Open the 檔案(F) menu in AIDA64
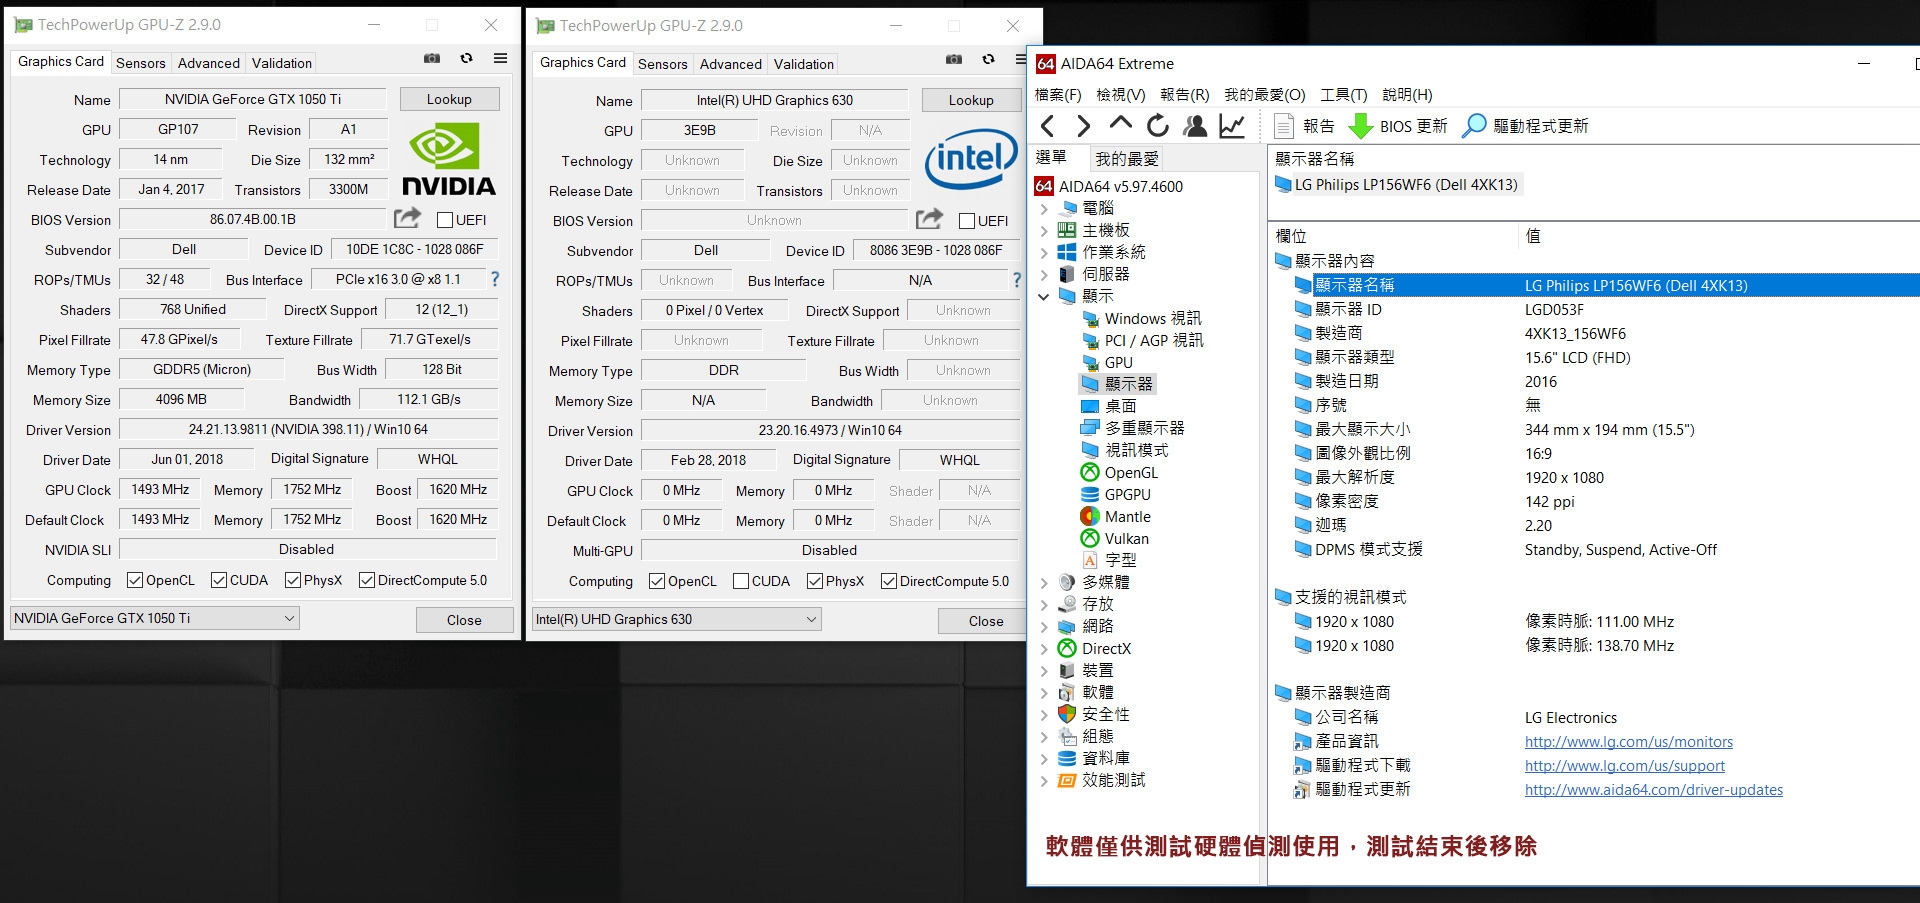 [1058, 94]
